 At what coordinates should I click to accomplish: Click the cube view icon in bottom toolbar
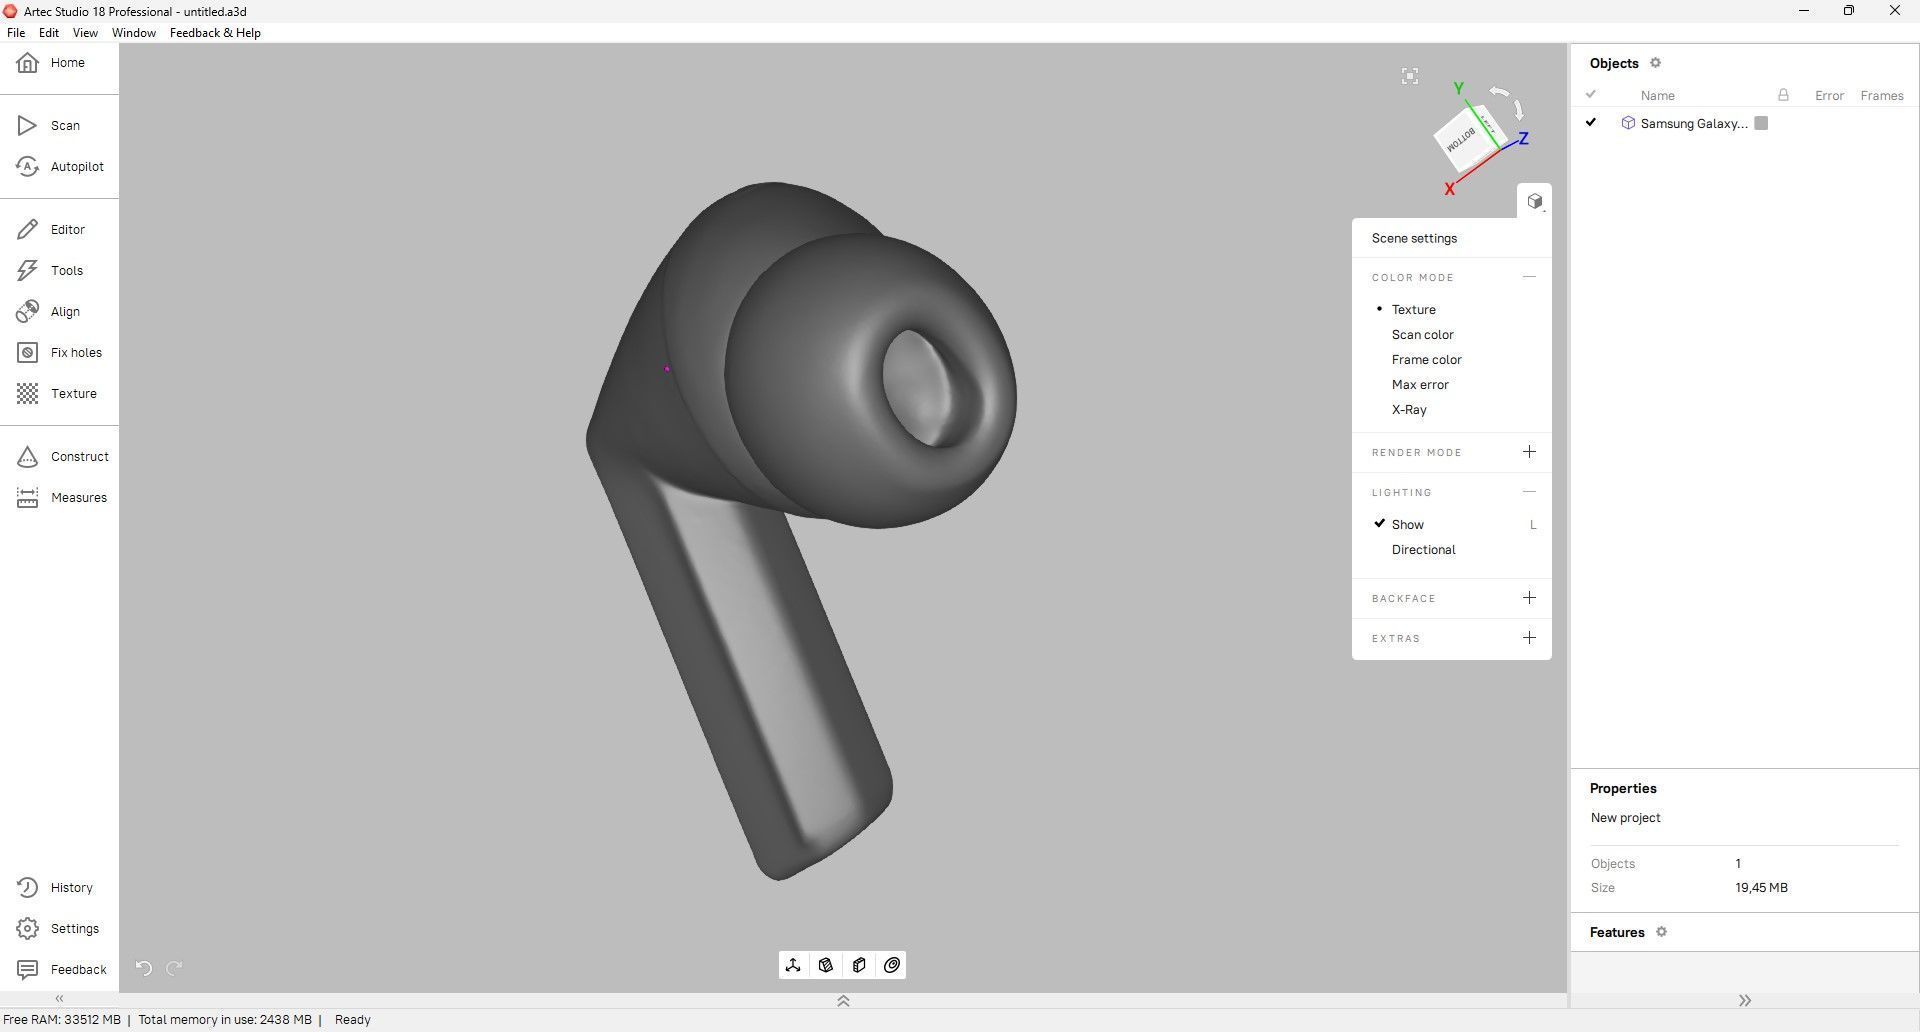[826, 965]
